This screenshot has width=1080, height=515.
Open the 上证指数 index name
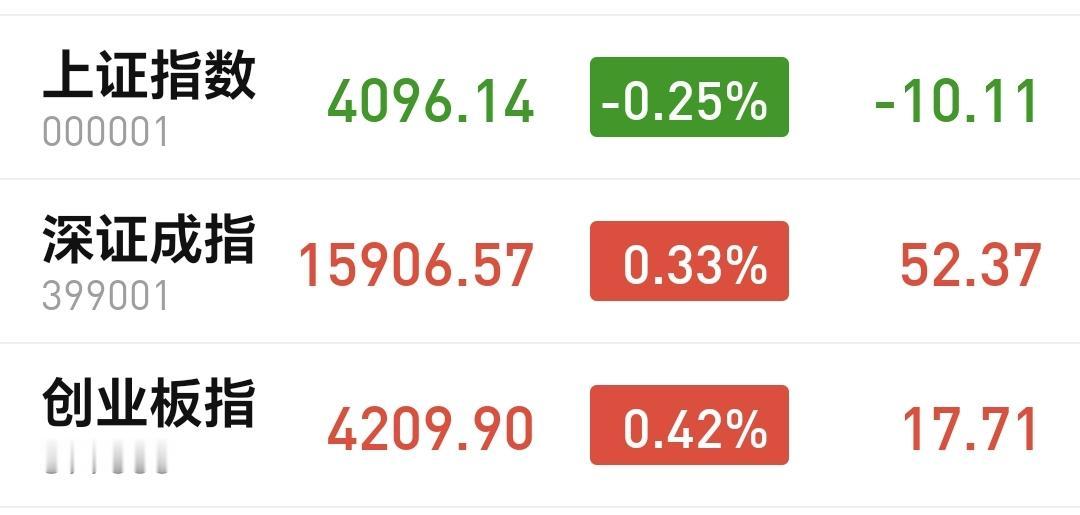(149, 76)
